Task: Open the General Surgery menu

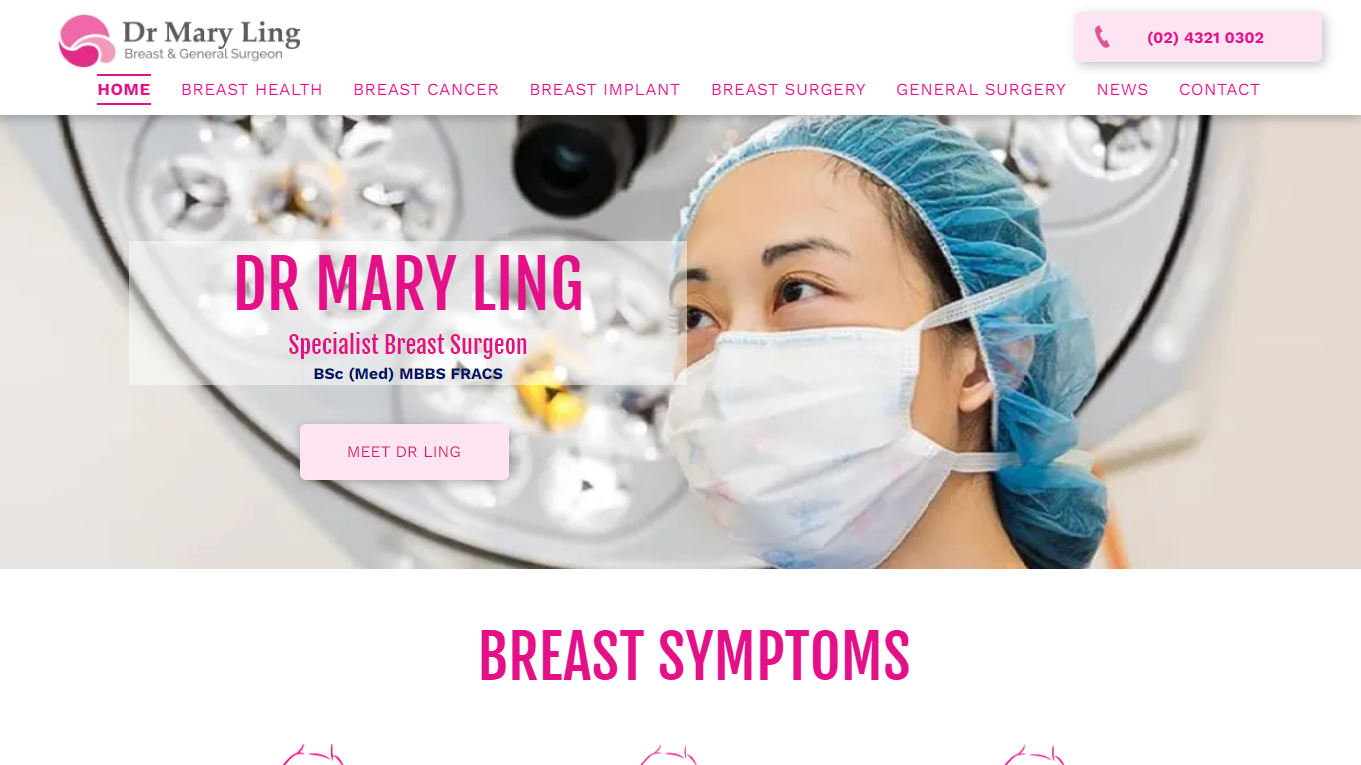Action: click(x=981, y=90)
